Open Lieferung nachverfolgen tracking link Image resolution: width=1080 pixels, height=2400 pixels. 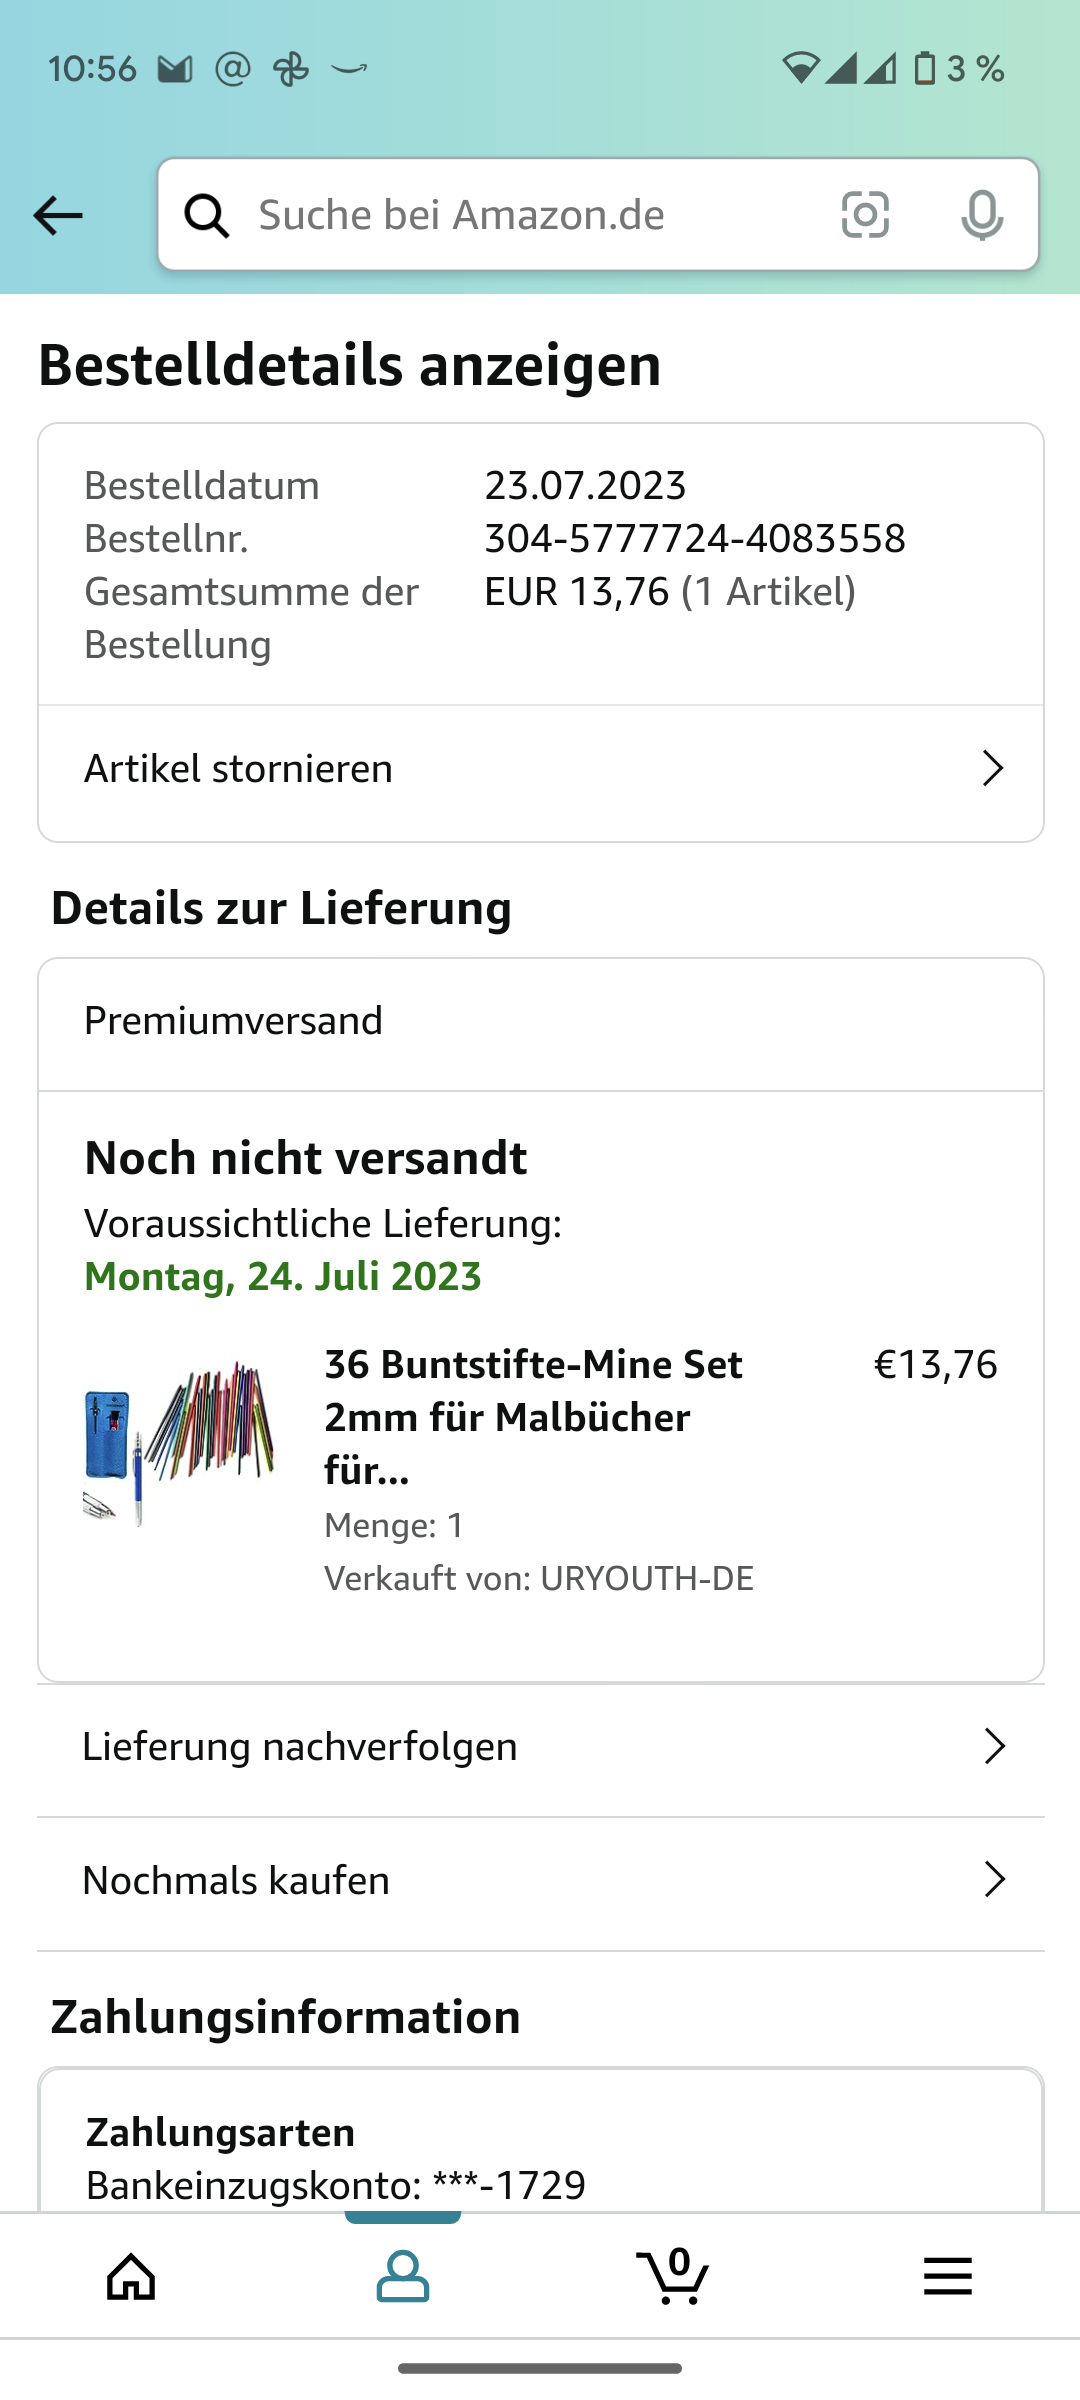pyautogui.click(x=300, y=1747)
